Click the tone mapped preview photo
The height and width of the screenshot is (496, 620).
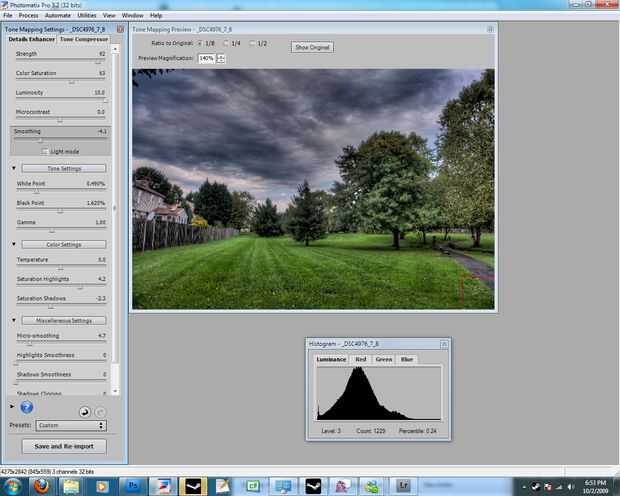pyautogui.click(x=313, y=189)
